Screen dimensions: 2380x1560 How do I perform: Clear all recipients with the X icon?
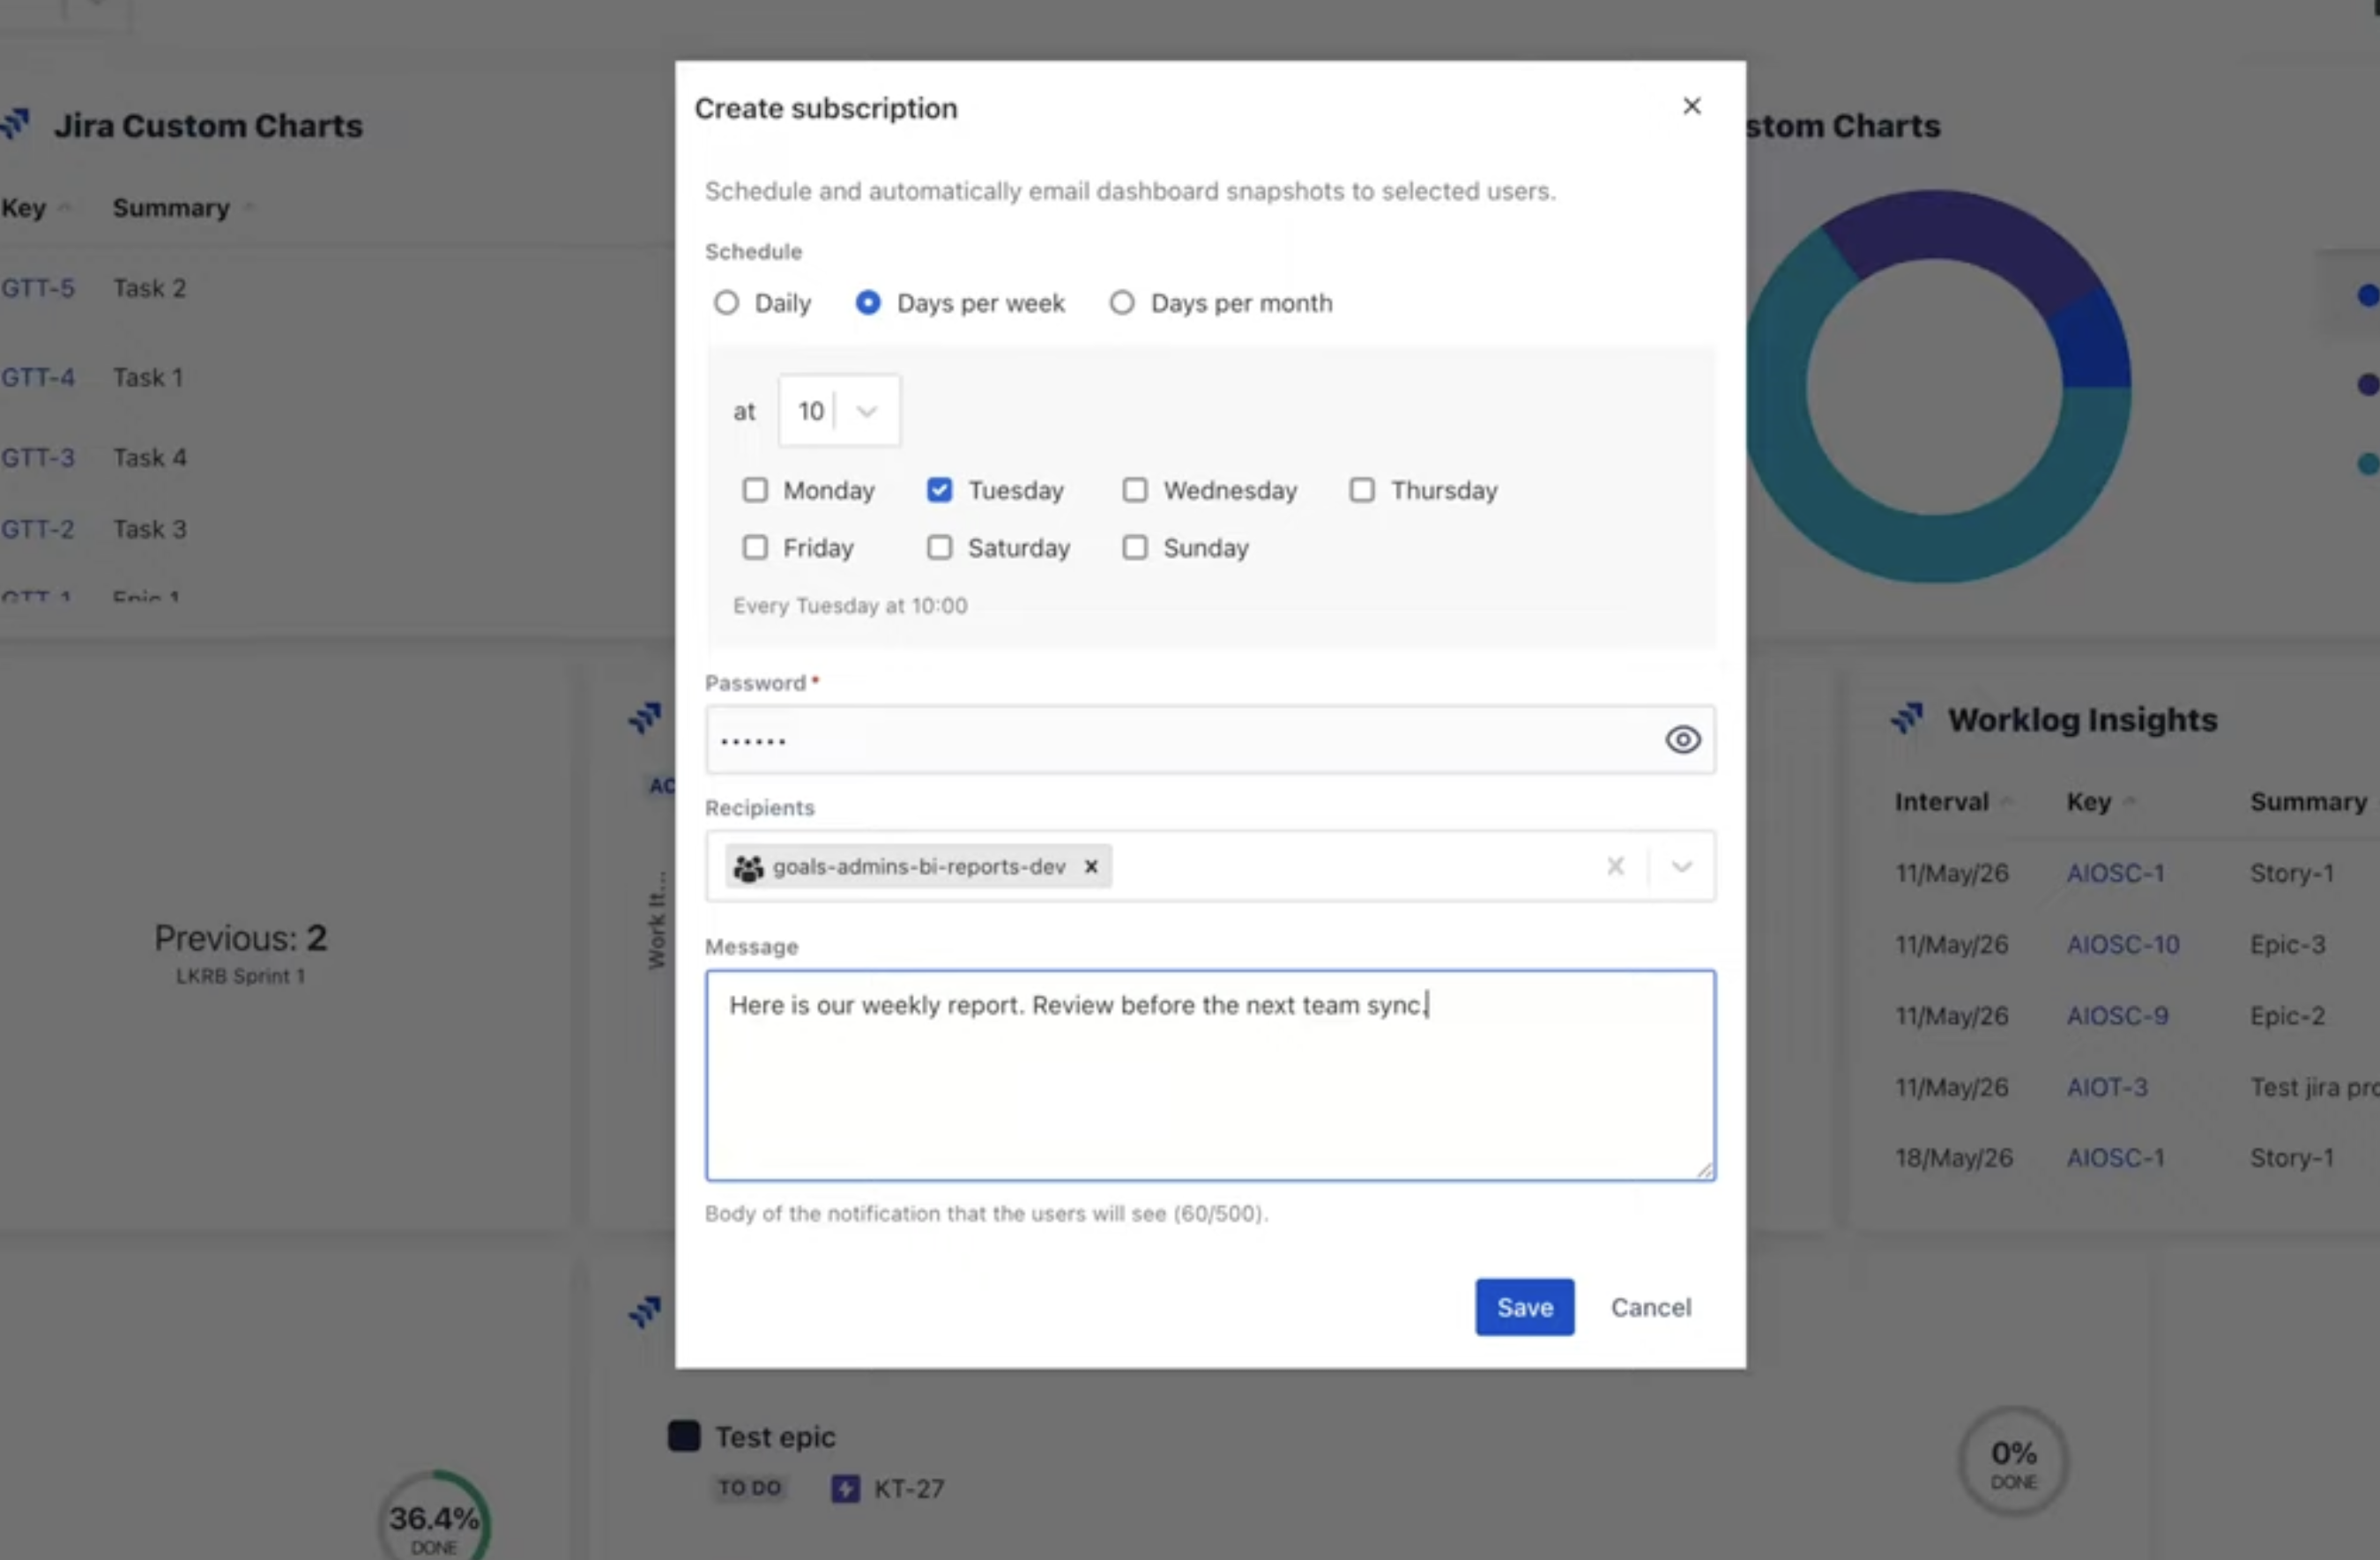1615,866
